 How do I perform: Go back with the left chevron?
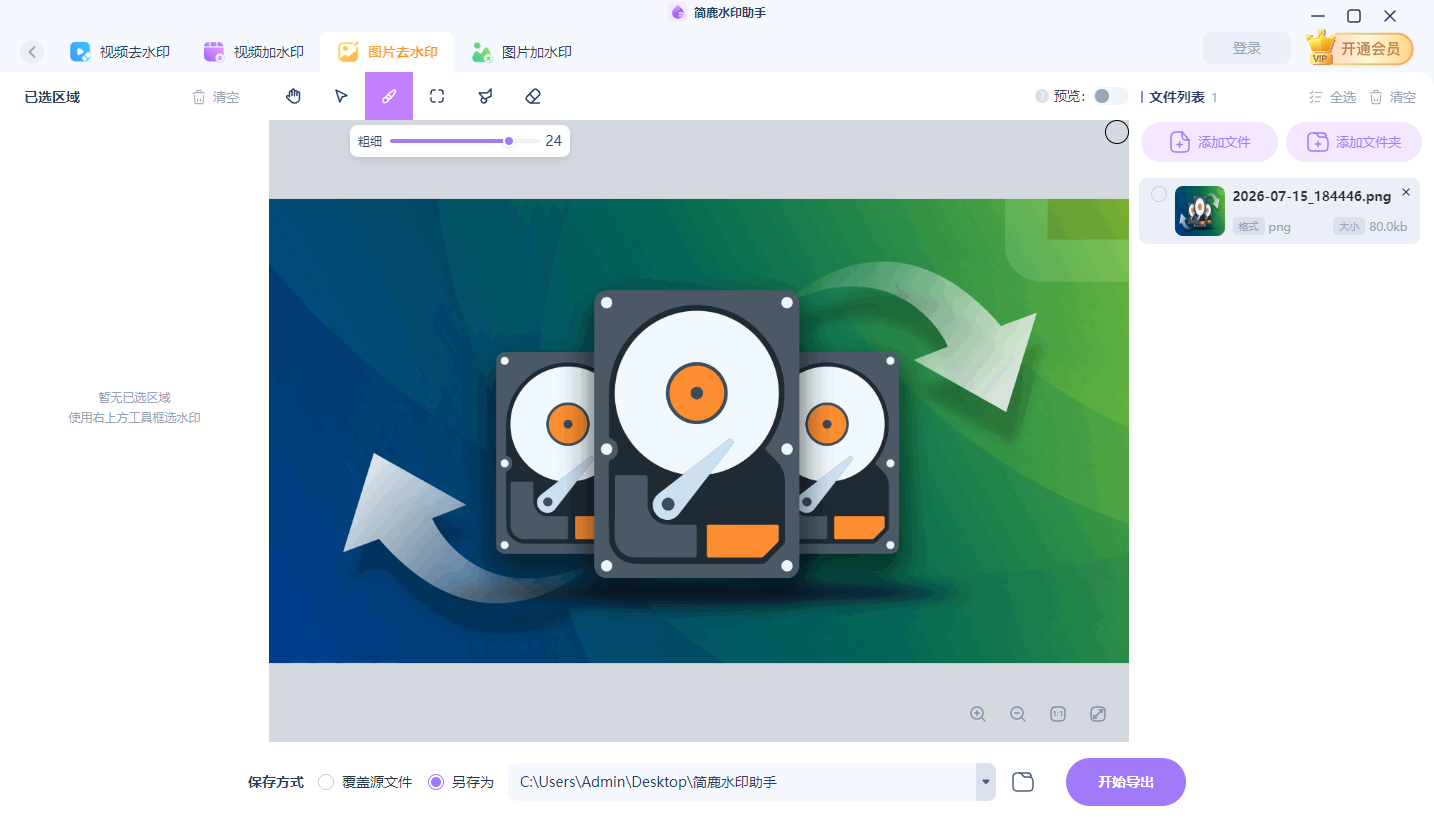33,52
